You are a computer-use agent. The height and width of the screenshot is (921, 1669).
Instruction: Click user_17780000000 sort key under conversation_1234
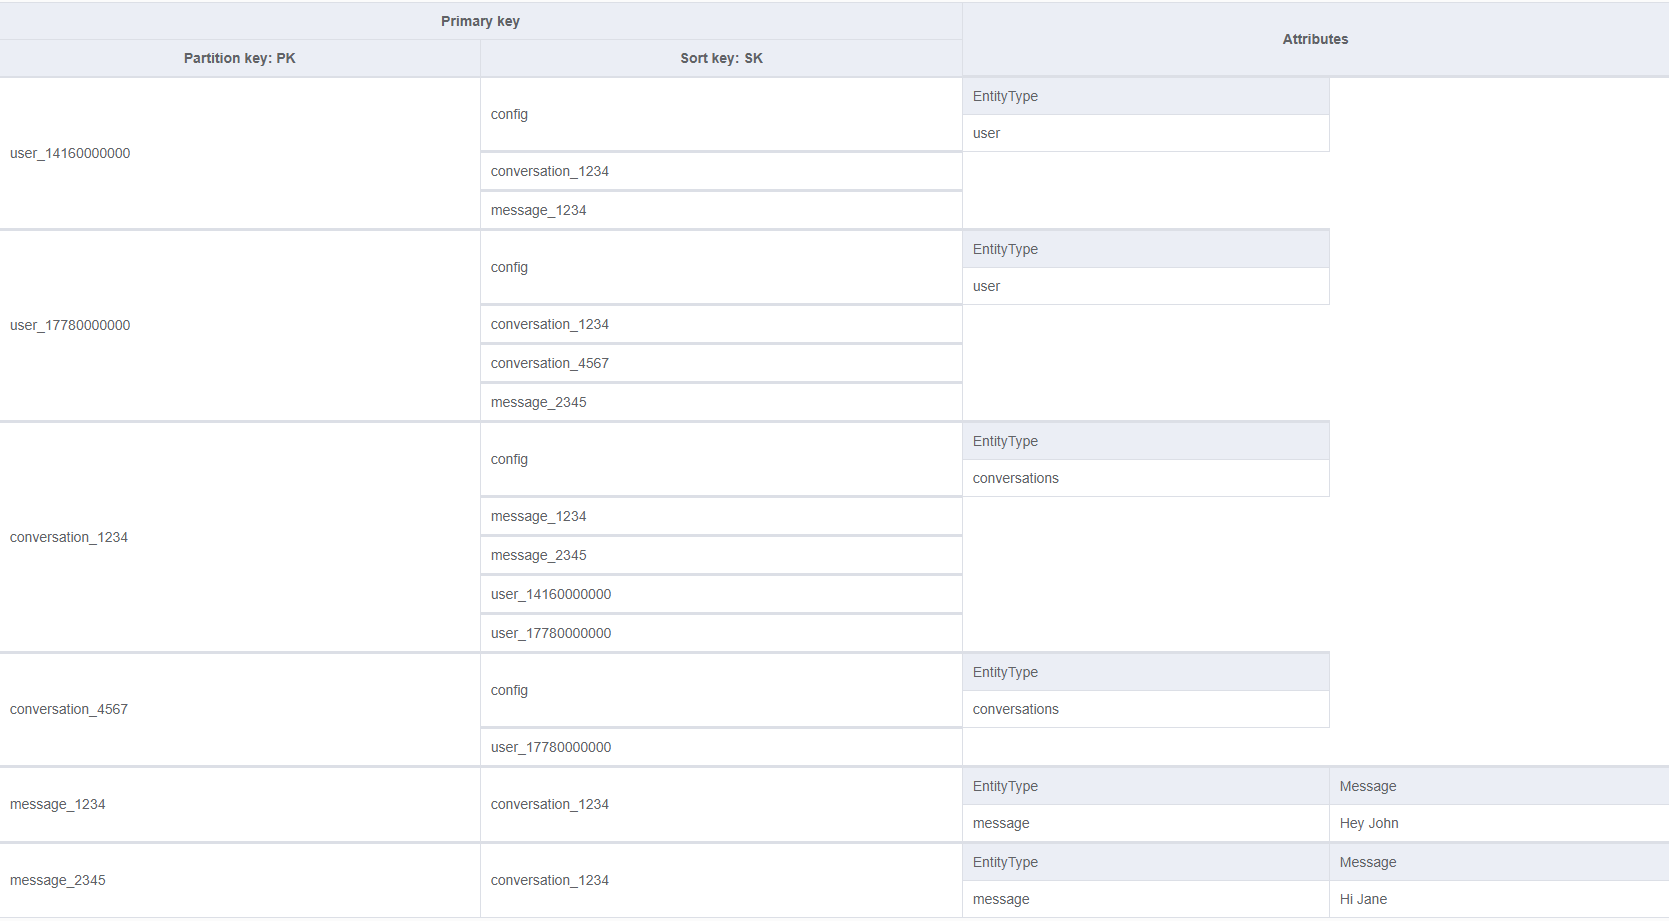pos(721,633)
